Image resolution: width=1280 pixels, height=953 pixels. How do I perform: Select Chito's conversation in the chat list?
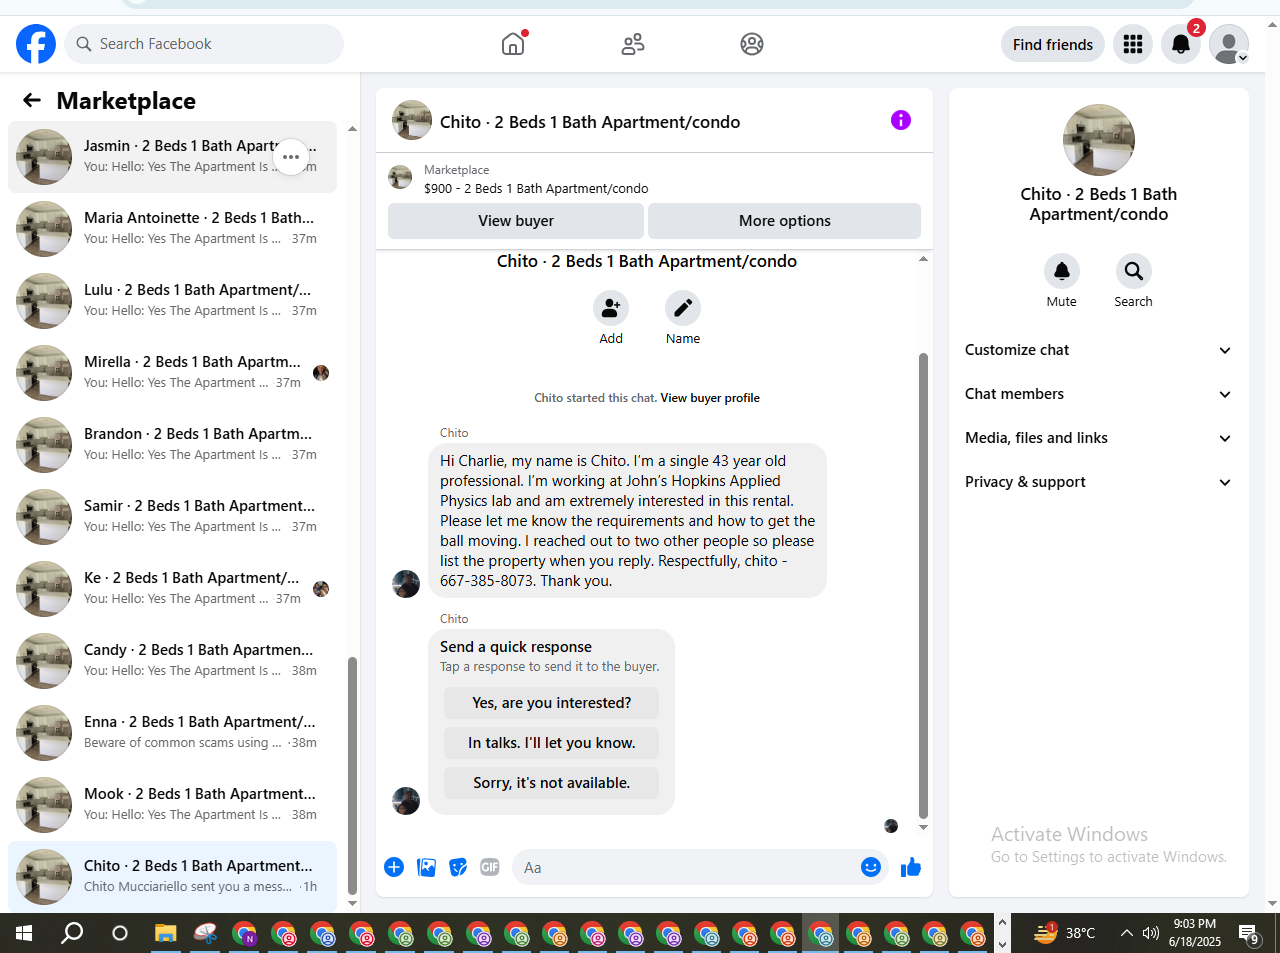[172, 877]
